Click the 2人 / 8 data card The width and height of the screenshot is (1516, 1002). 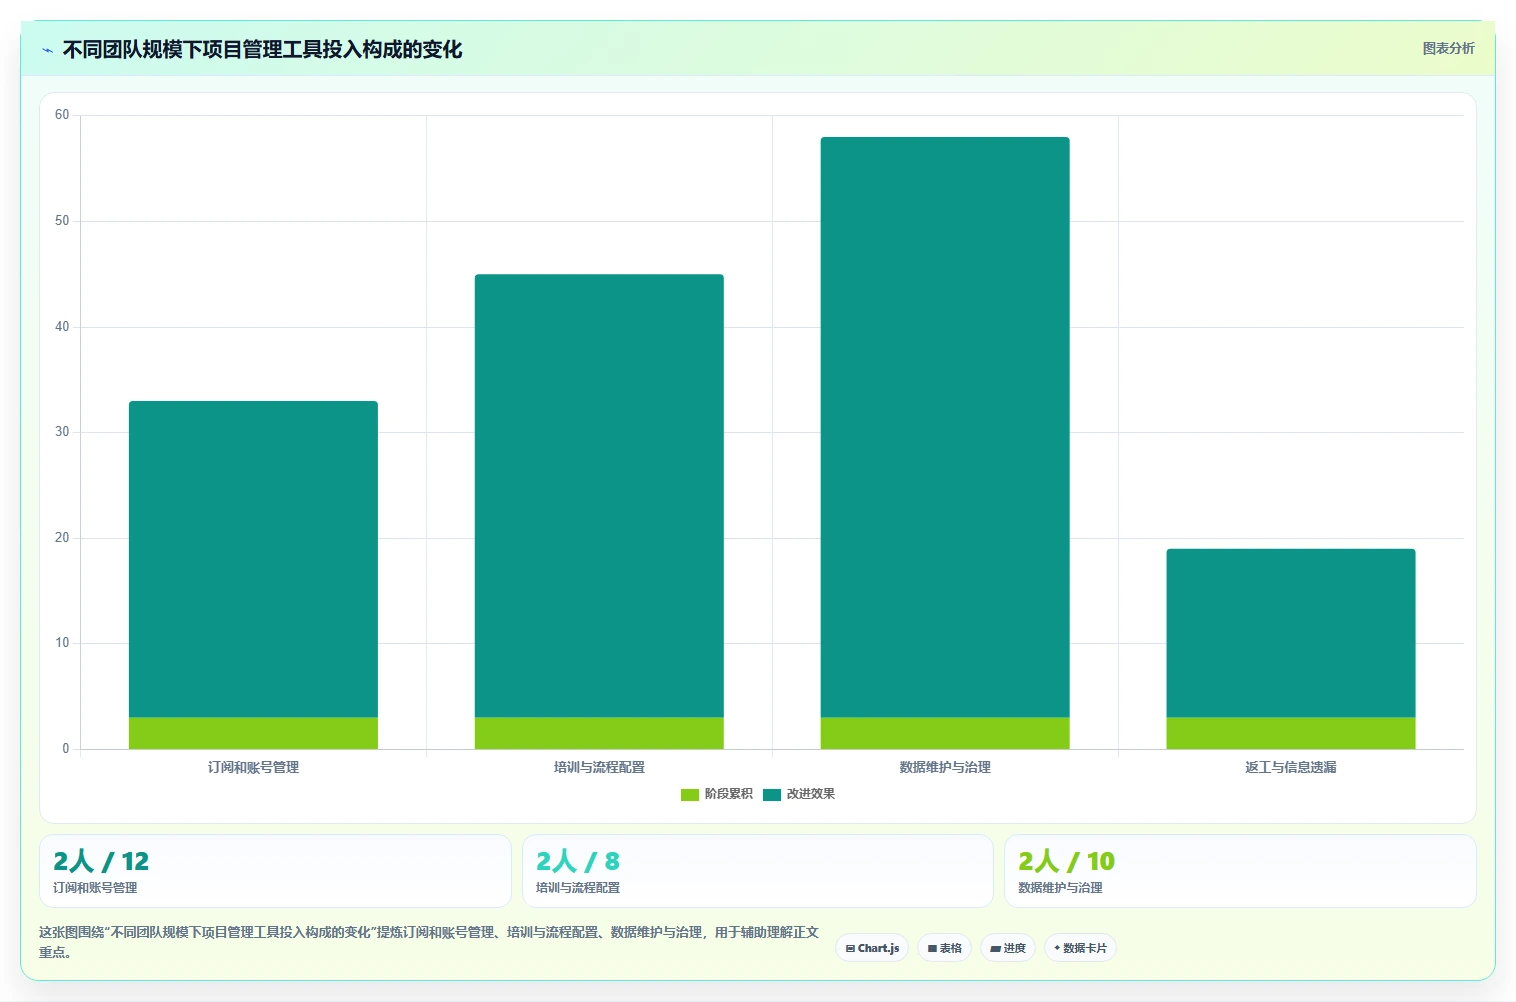pyautogui.click(x=758, y=871)
